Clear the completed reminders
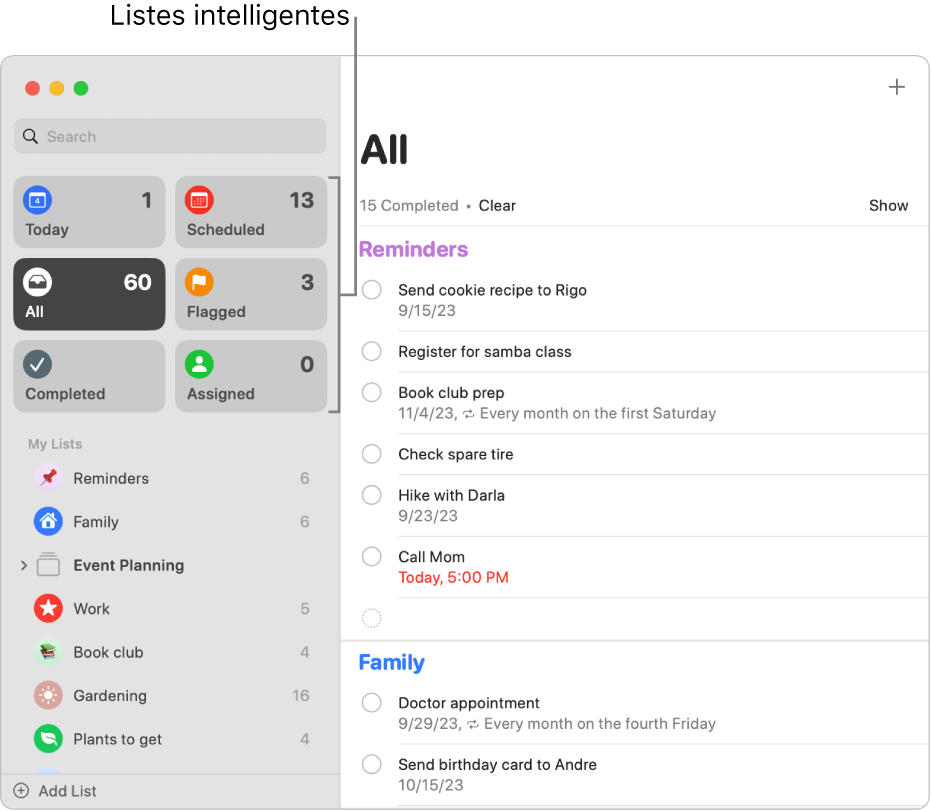 [x=497, y=206]
